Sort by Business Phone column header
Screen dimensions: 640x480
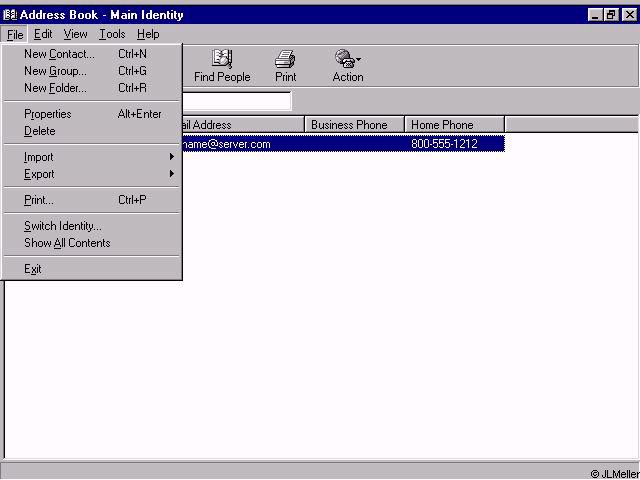click(354, 125)
